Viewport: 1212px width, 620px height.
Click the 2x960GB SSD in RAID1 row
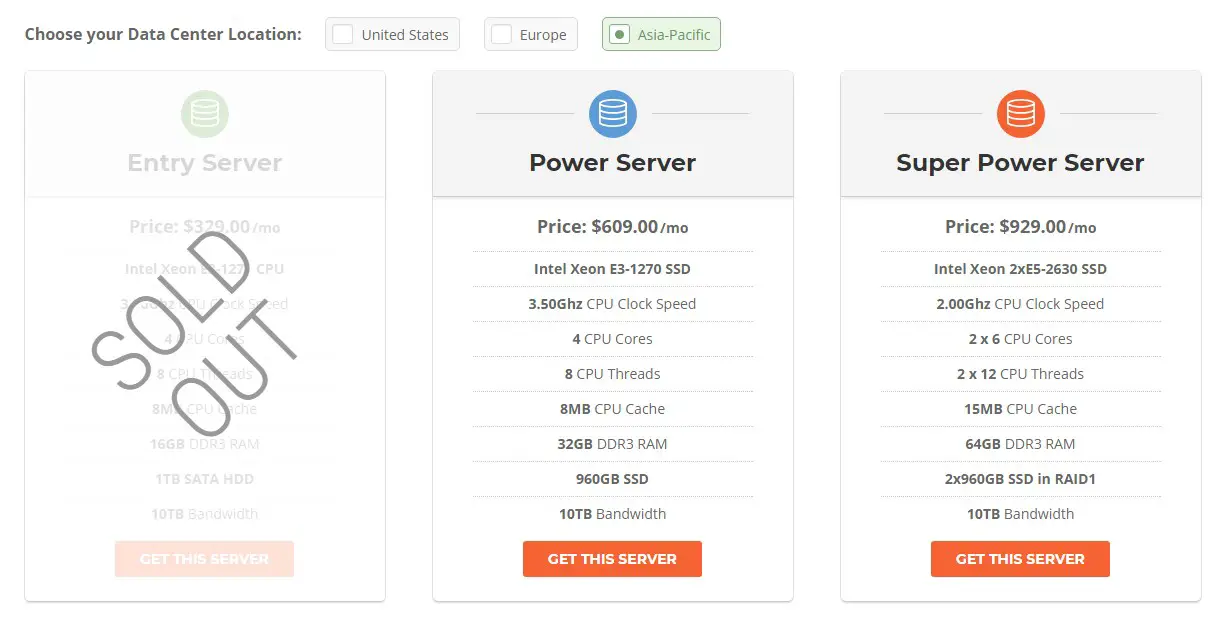coord(1021,479)
